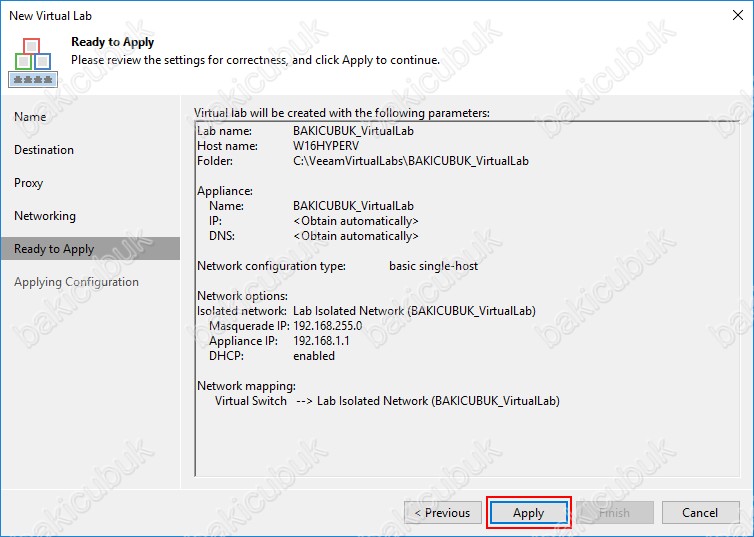Jump to the Networking step

coord(45,216)
